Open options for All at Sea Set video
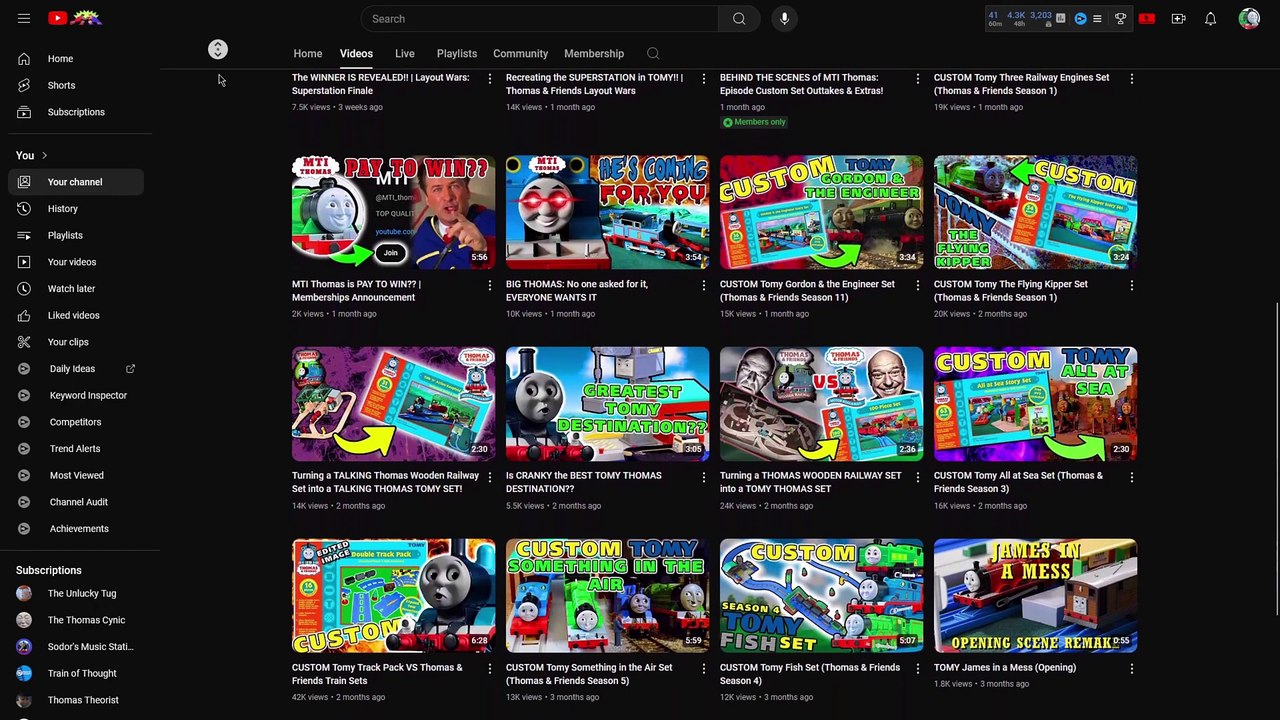The image size is (1280, 720). click(1131, 477)
